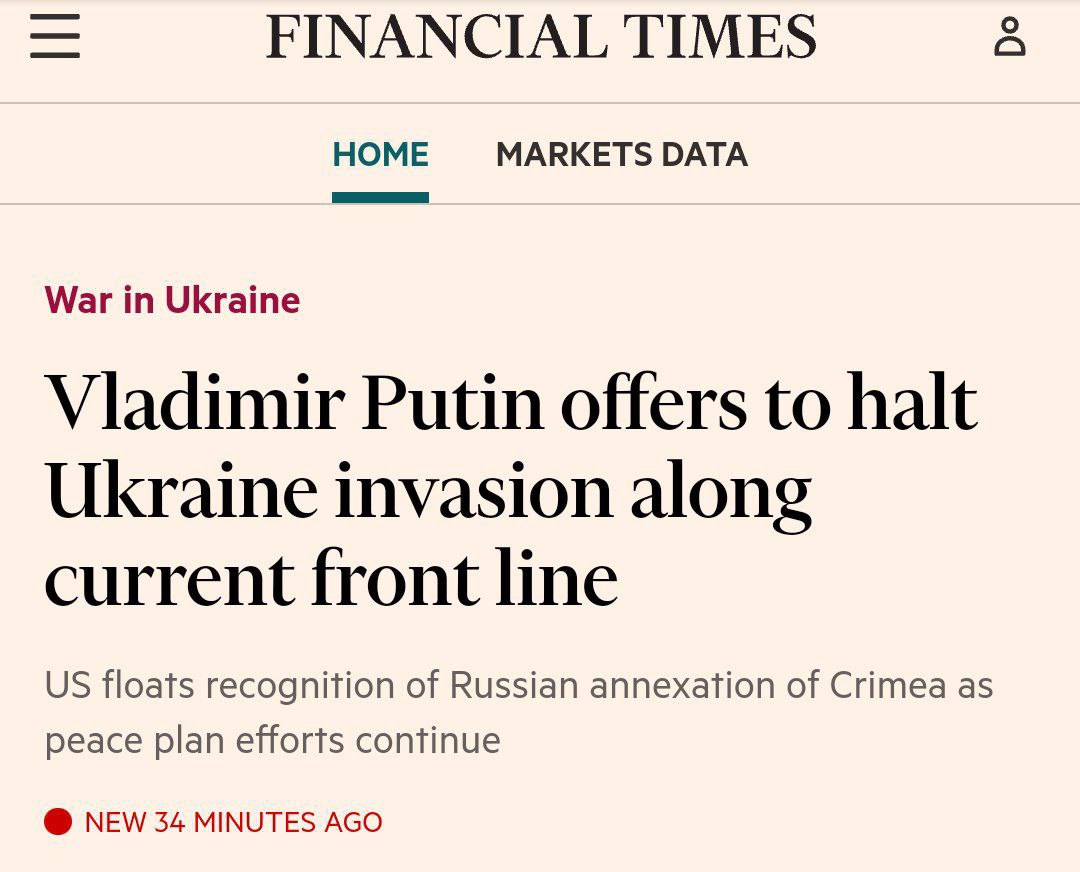Open the War in Ukraine topic
The height and width of the screenshot is (872, 1080).
pos(172,300)
